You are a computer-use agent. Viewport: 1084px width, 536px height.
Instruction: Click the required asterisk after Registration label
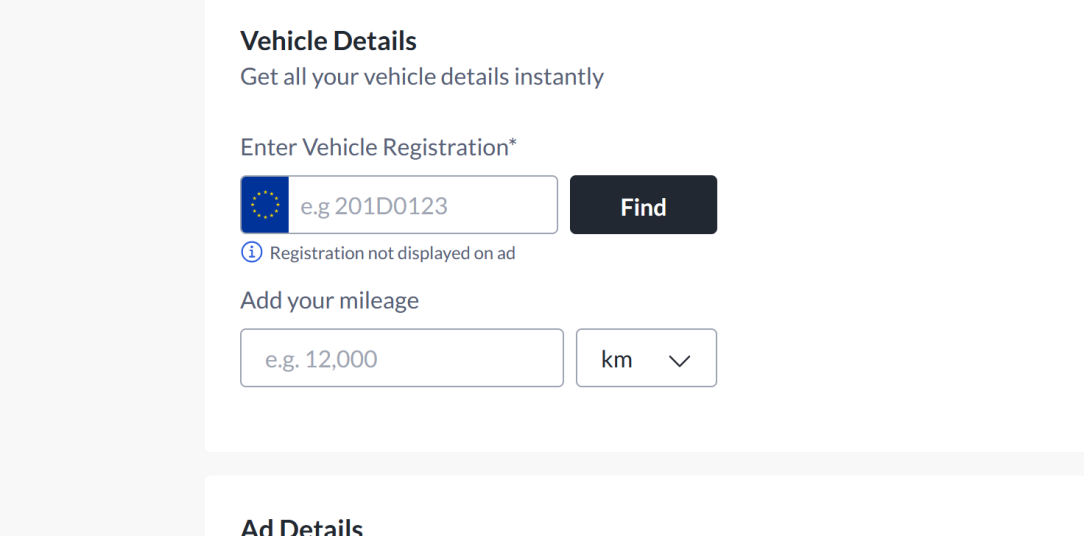click(513, 143)
